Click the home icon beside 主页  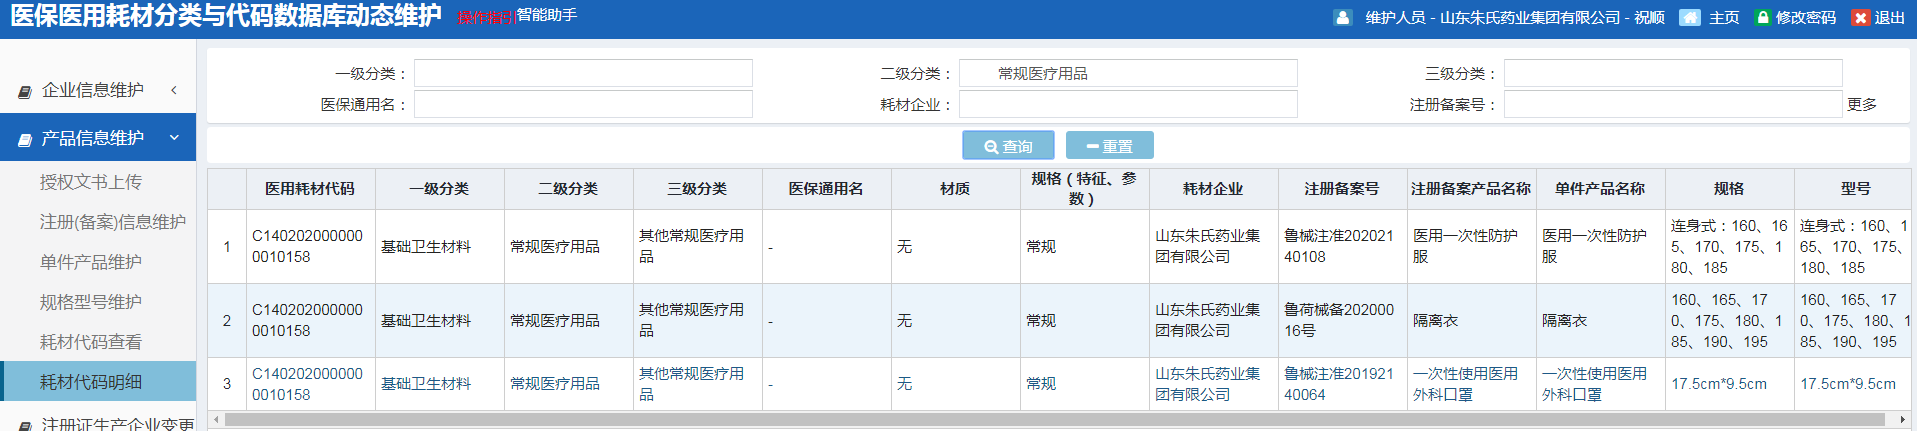(x=1689, y=17)
